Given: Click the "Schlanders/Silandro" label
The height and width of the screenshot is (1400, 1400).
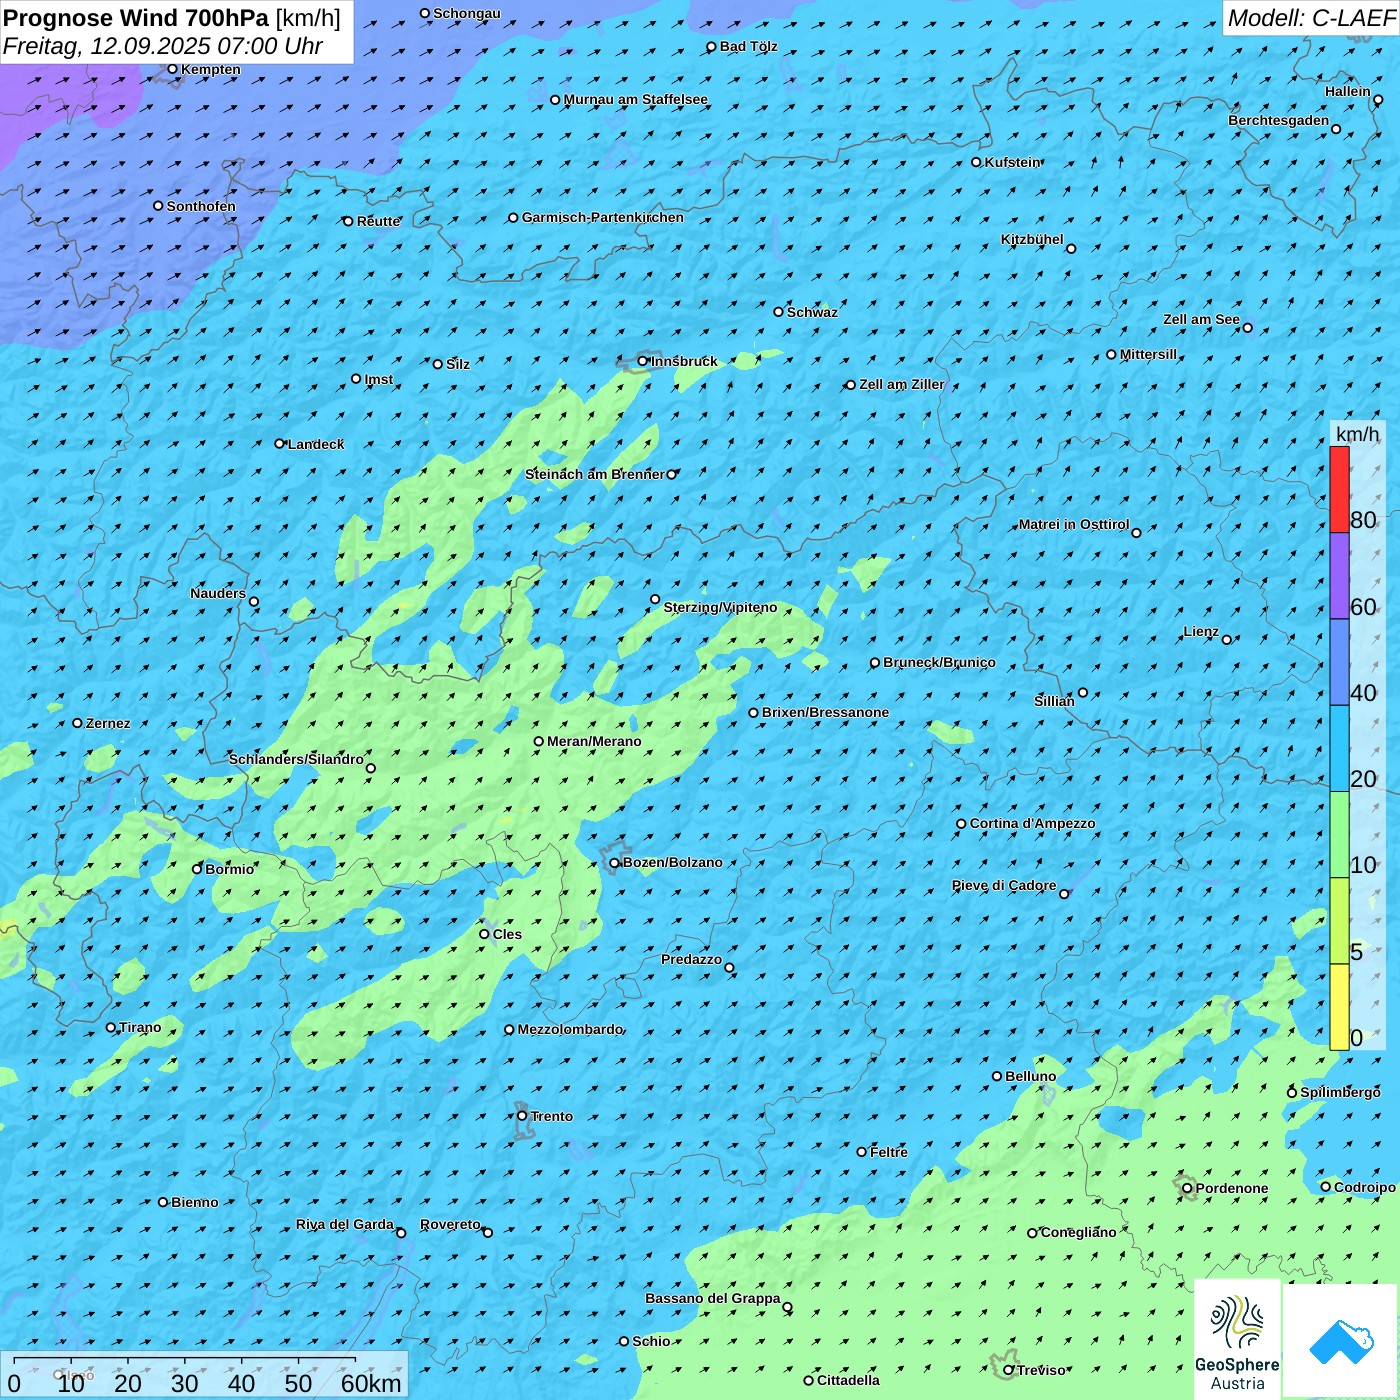Looking at the screenshot, I should 296,759.
